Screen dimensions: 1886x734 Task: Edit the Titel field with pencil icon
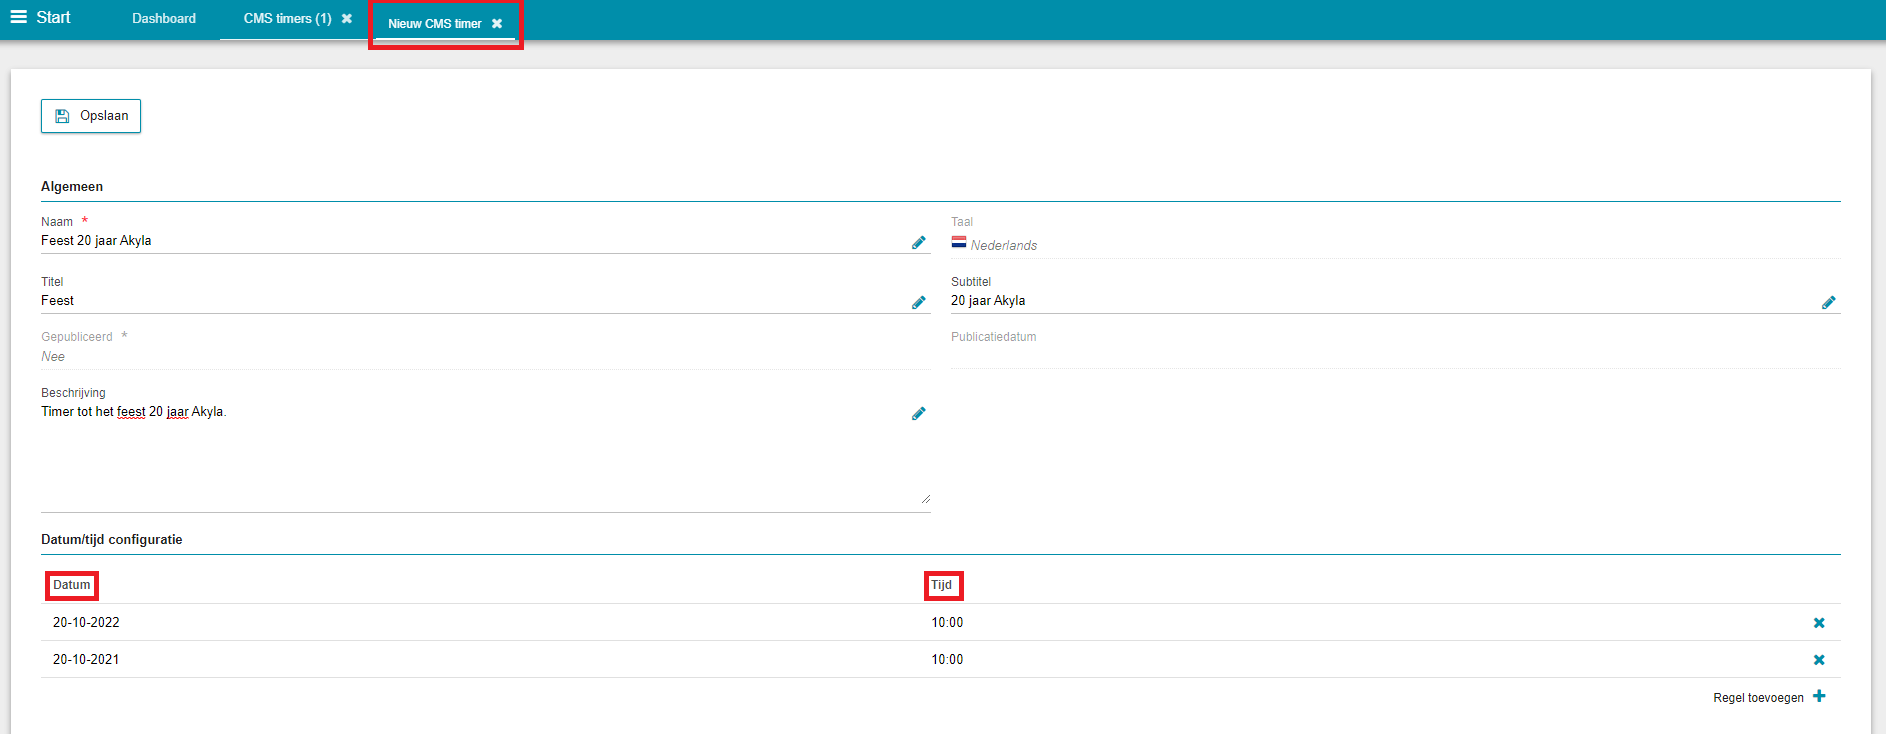[919, 302]
